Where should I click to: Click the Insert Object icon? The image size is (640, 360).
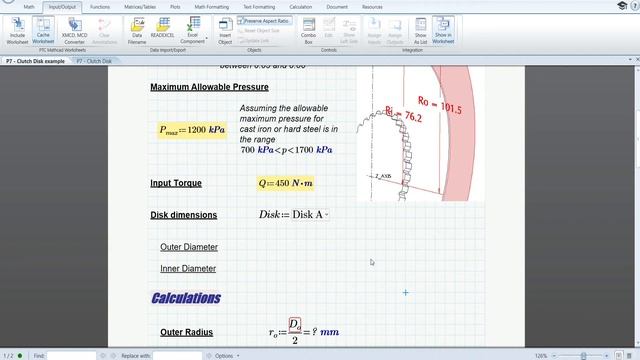click(225, 30)
